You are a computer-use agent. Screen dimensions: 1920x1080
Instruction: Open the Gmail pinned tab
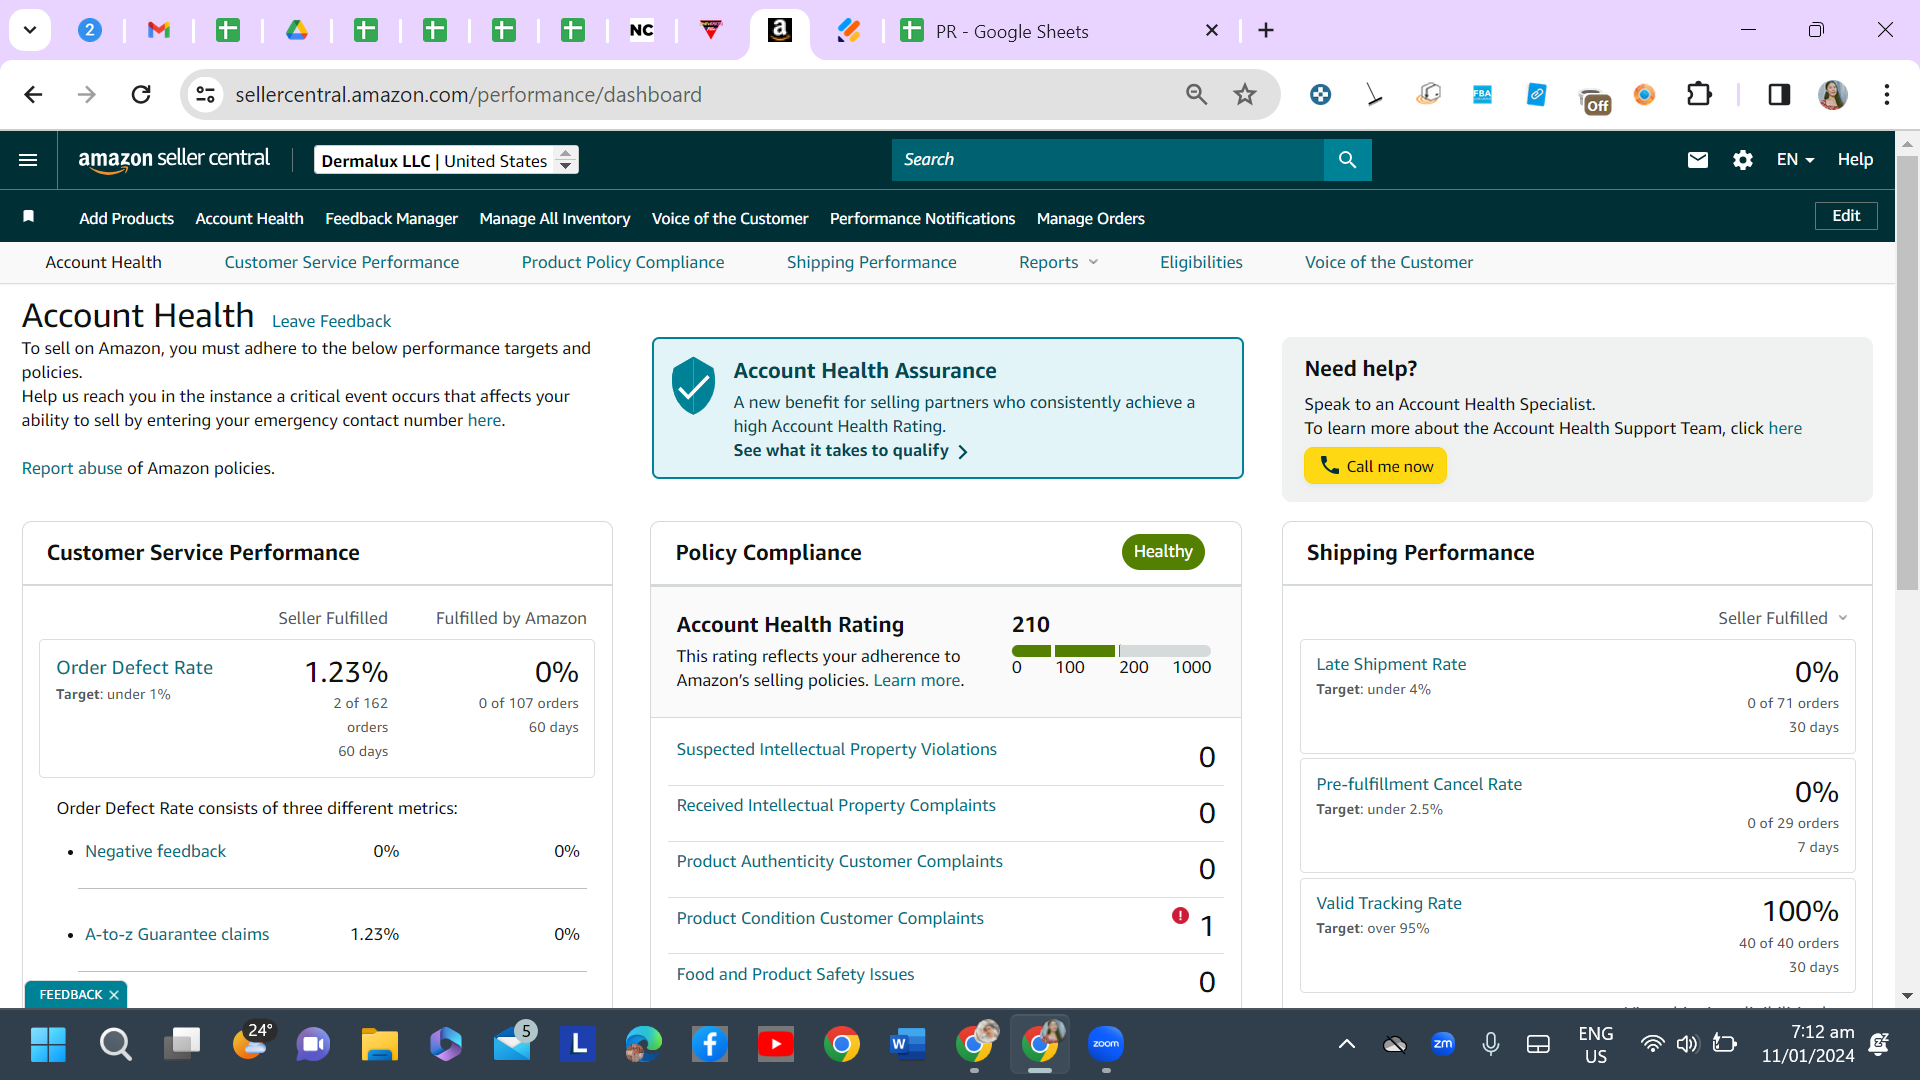(159, 30)
